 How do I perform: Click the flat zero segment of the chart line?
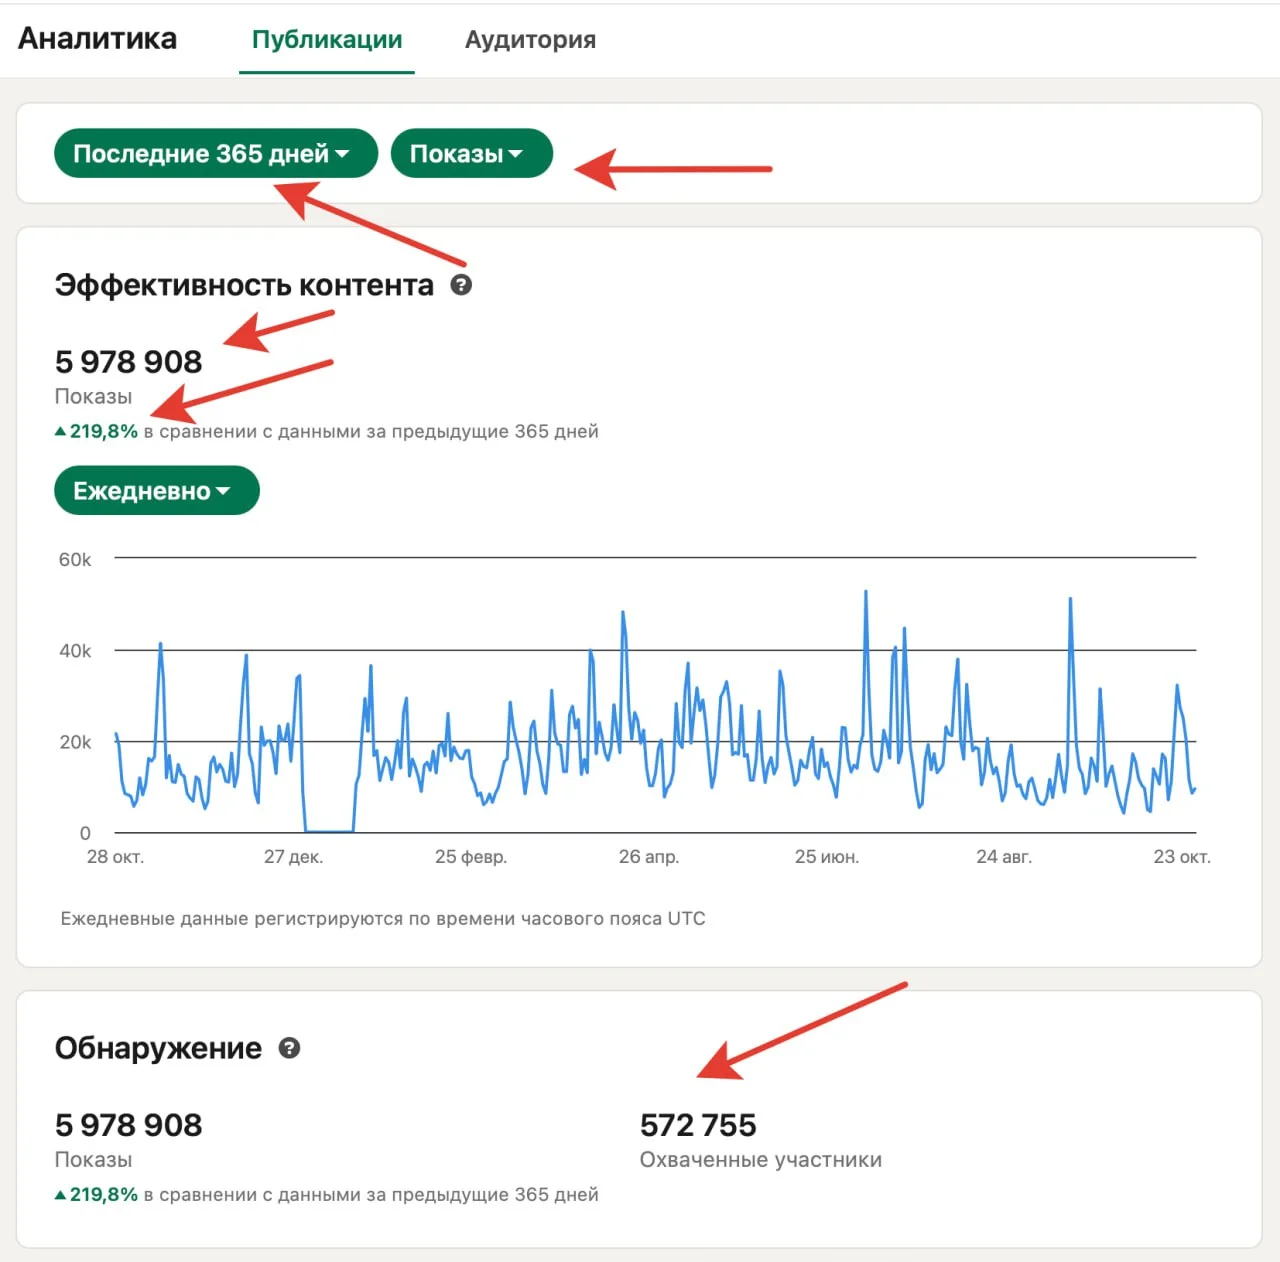point(329,831)
